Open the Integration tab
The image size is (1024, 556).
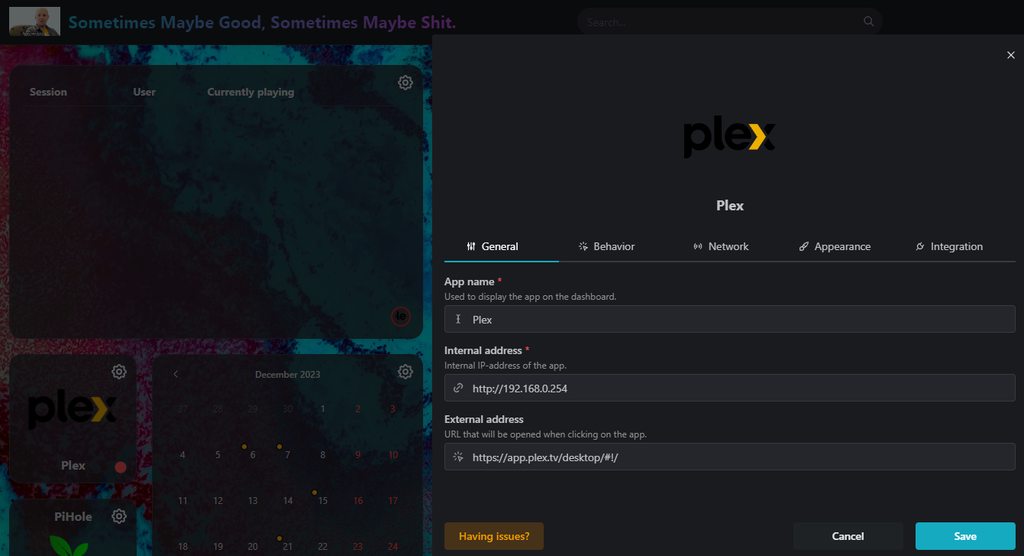948,246
